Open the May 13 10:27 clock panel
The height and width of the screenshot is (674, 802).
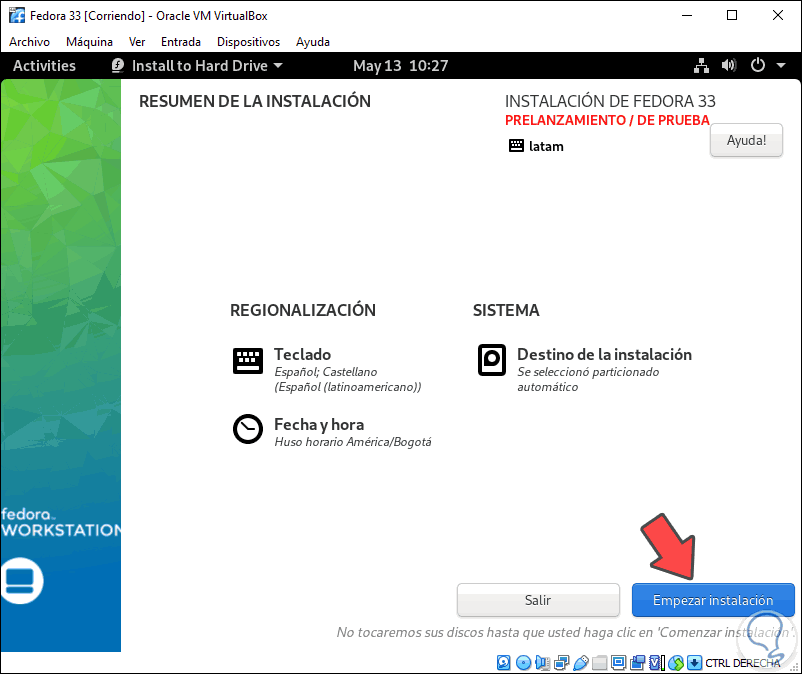pyautogui.click(x=400, y=65)
